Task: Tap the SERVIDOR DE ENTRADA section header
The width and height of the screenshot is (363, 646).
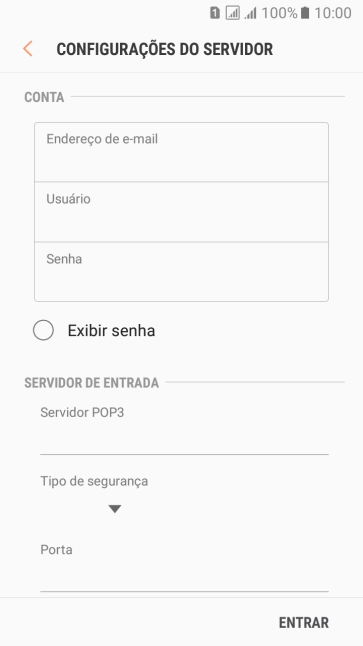Action: 91,383
